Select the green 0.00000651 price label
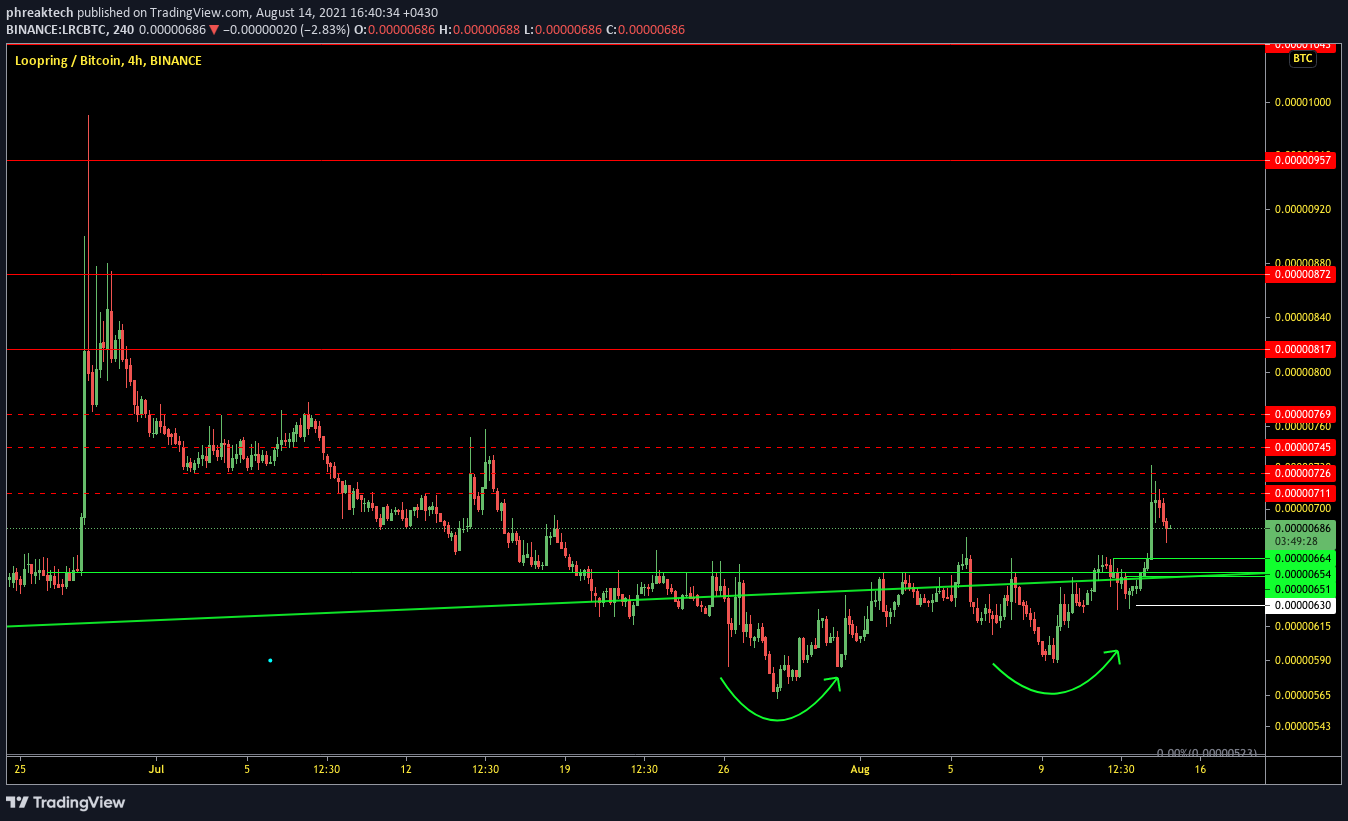This screenshot has width=1348, height=821. (x=1300, y=589)
